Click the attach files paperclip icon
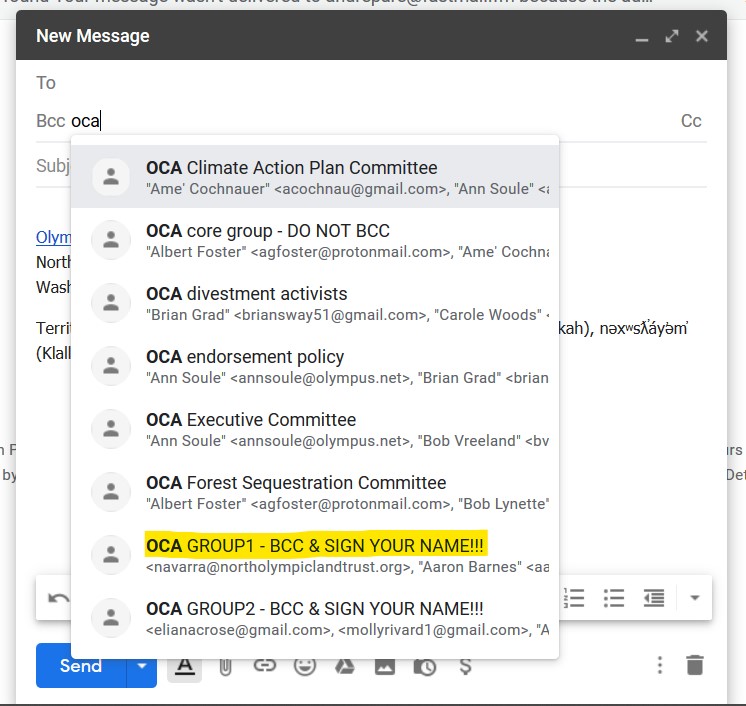Screen dimensions: 746x706 225,666
